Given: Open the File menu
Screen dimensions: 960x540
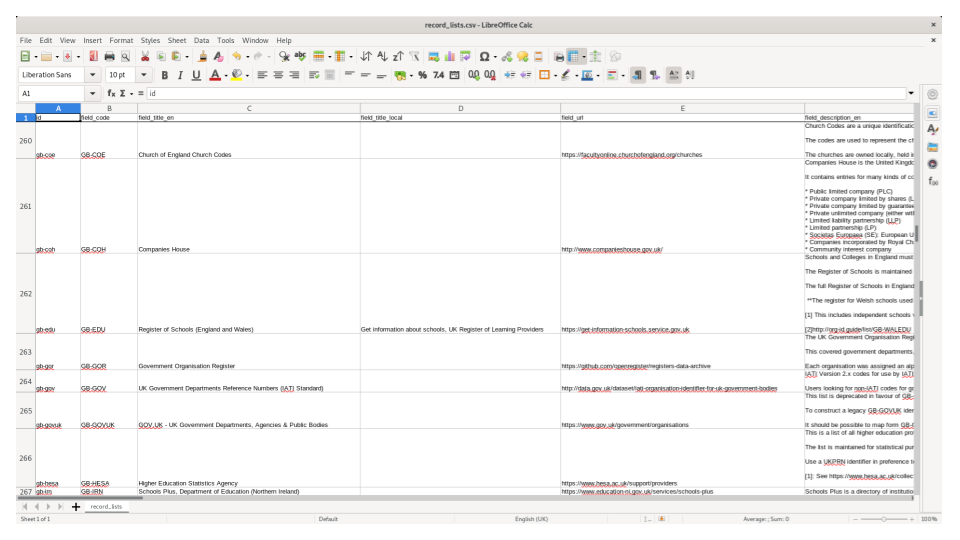Looking at the screenshot, I should (26, 40).
